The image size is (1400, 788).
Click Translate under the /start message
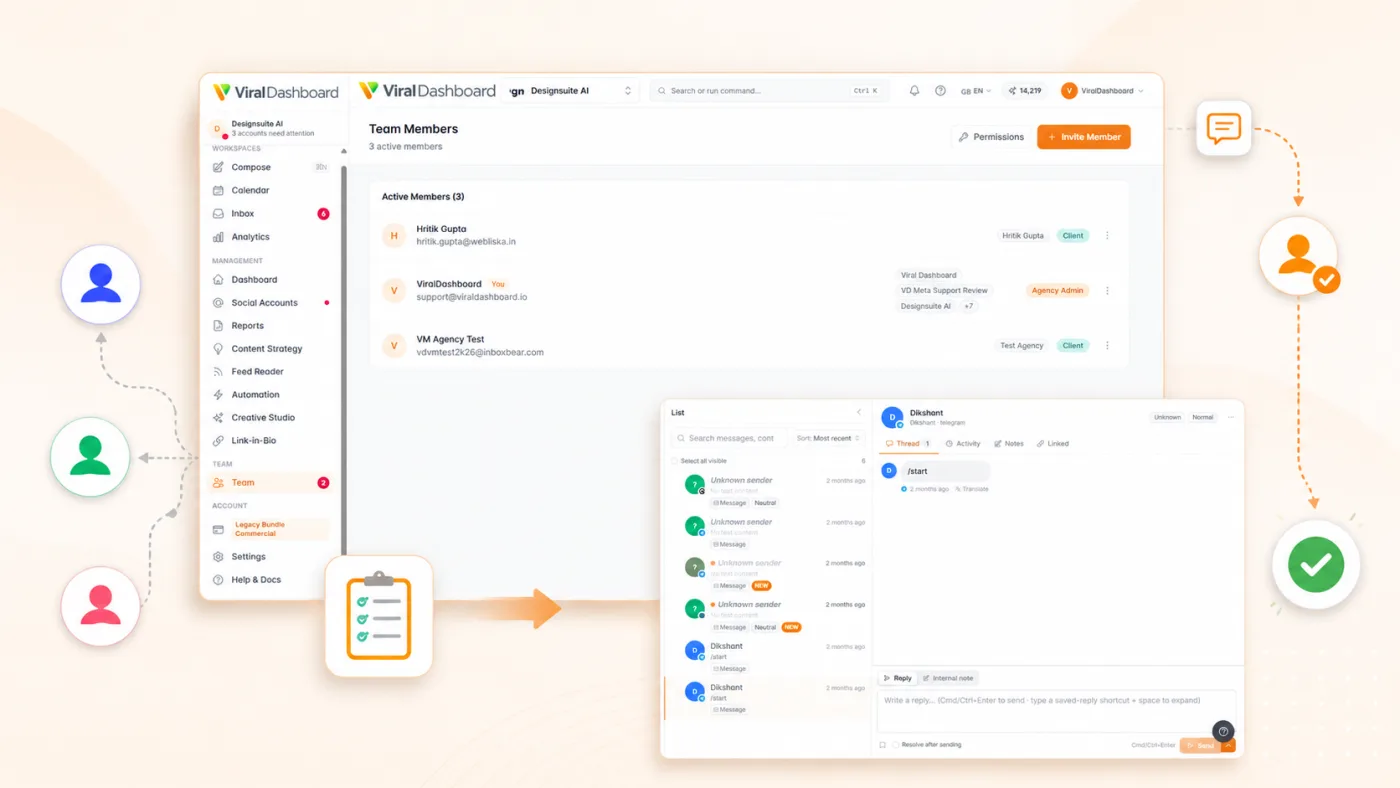pyautogui.click(x=972, y=489)
